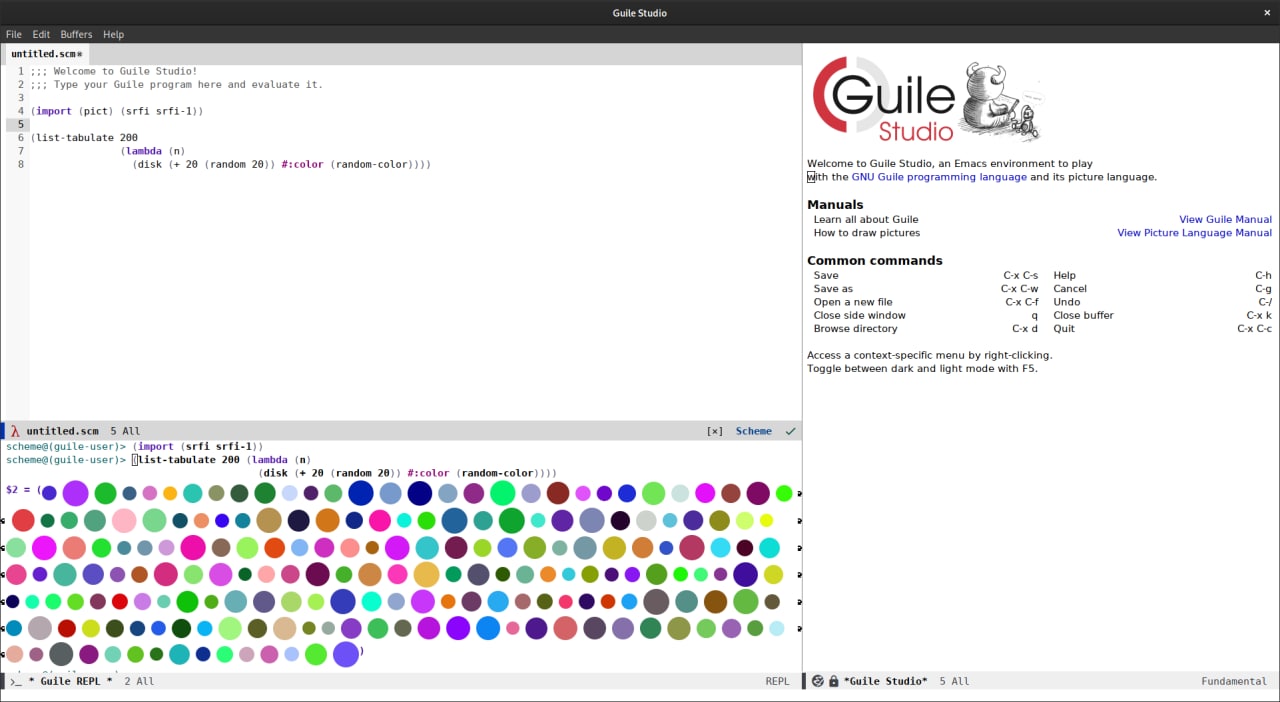The height and width of the screenshot is (702, 1280).
Task: Click the REPL mode indicator
Action: click(x=777, y=681)
